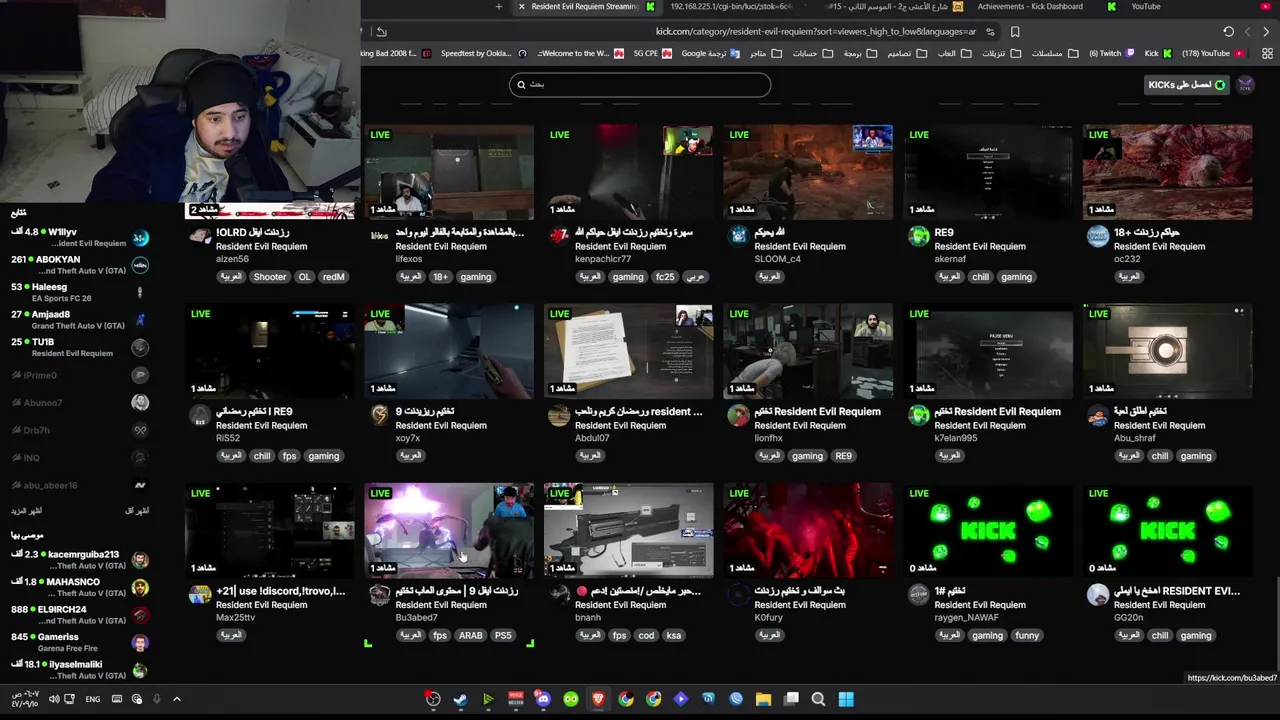Click the 'RE9' tag under lionfhx
1280x720 pixels.
tap(843, 456)
